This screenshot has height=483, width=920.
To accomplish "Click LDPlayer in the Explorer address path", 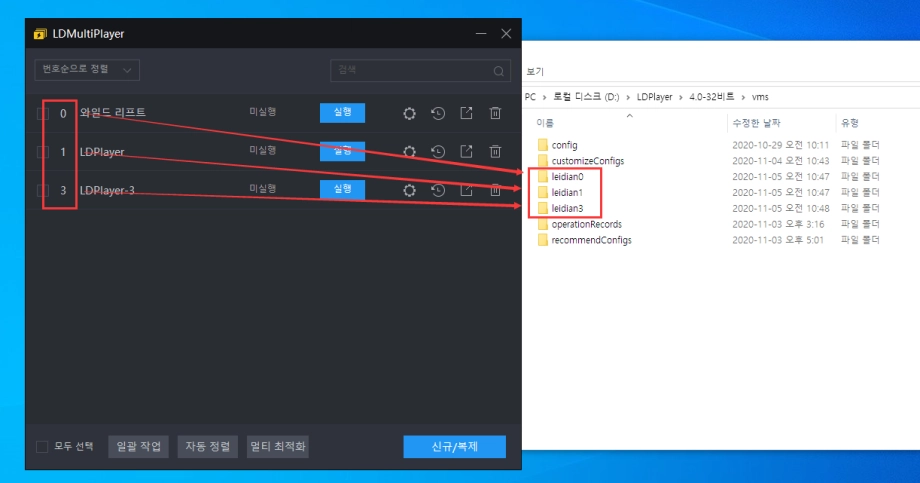I will (654, 97).
